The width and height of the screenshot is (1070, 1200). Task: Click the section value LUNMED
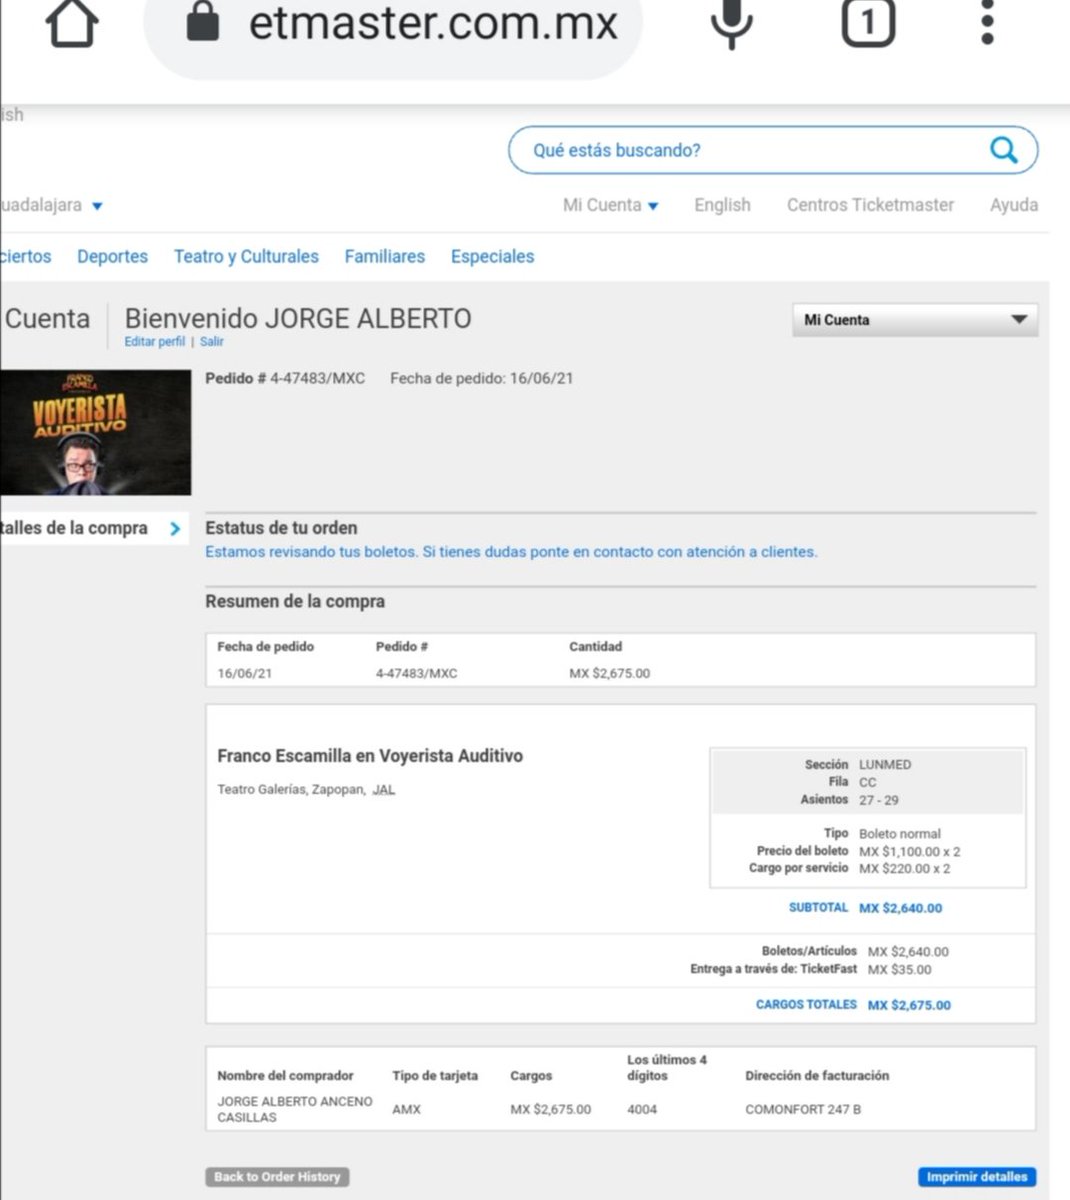[x=885, y=765]
